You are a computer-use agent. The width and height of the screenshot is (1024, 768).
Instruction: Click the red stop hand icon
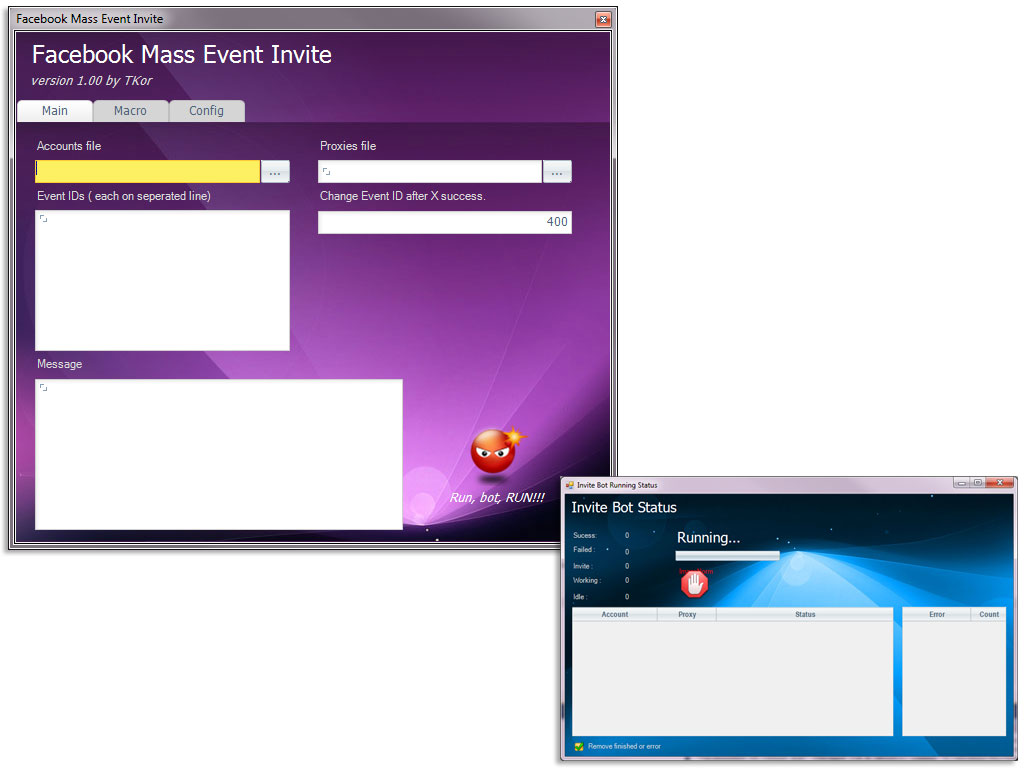pyautogui.click(x=694, y=583)
